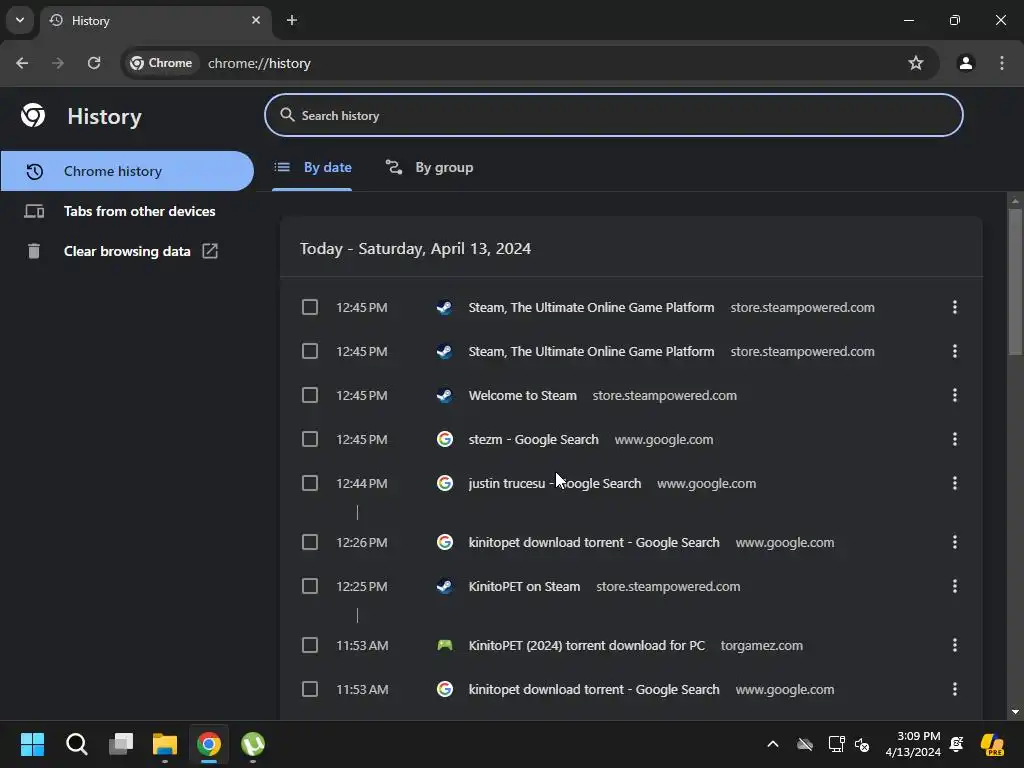Check the first 12:45 PM Steam entry
1024x768 pixels.
point(310,308)
